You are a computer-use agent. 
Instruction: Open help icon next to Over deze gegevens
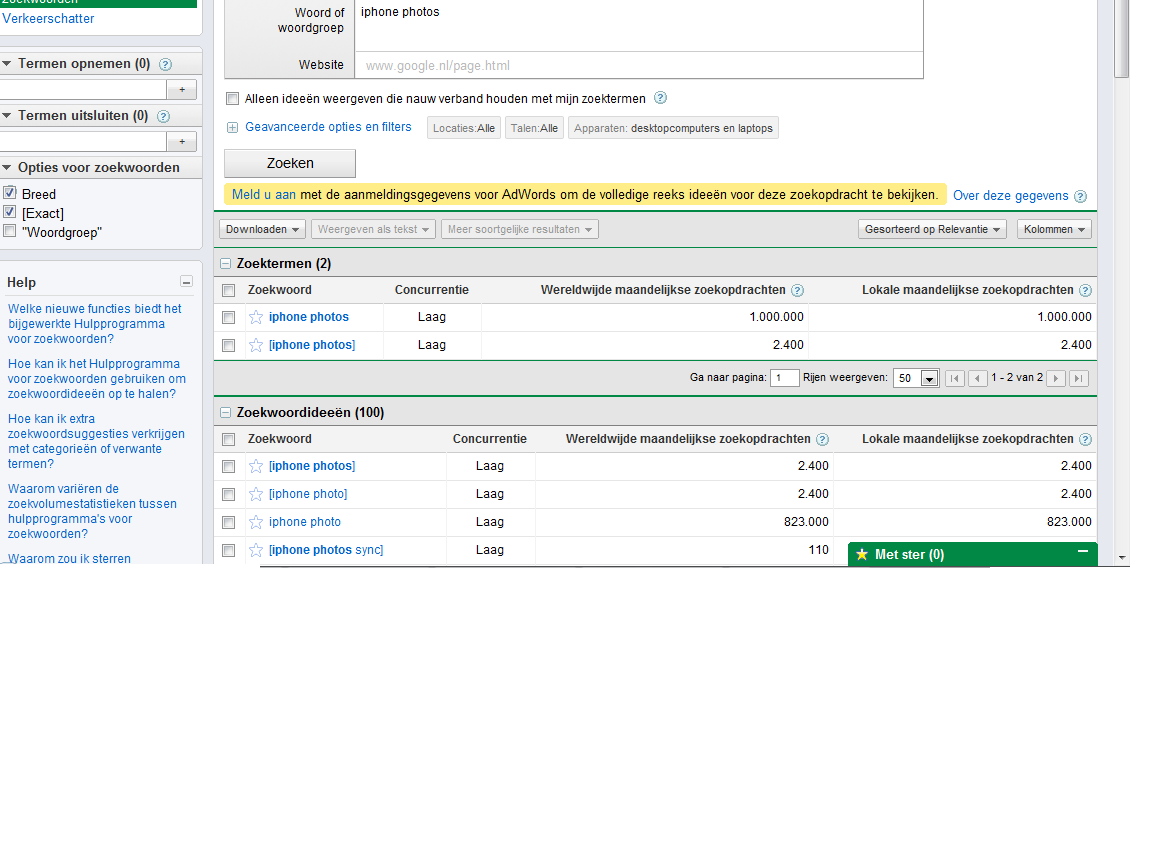coord(1080,196)
